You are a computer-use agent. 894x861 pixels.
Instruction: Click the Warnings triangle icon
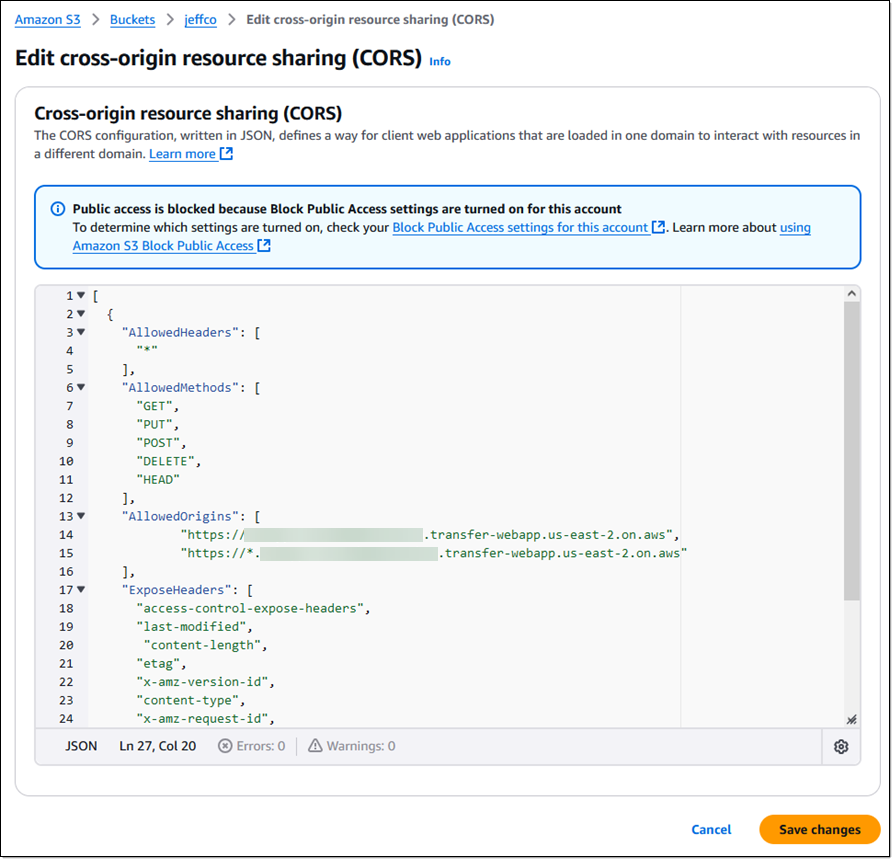pos(315,746)
